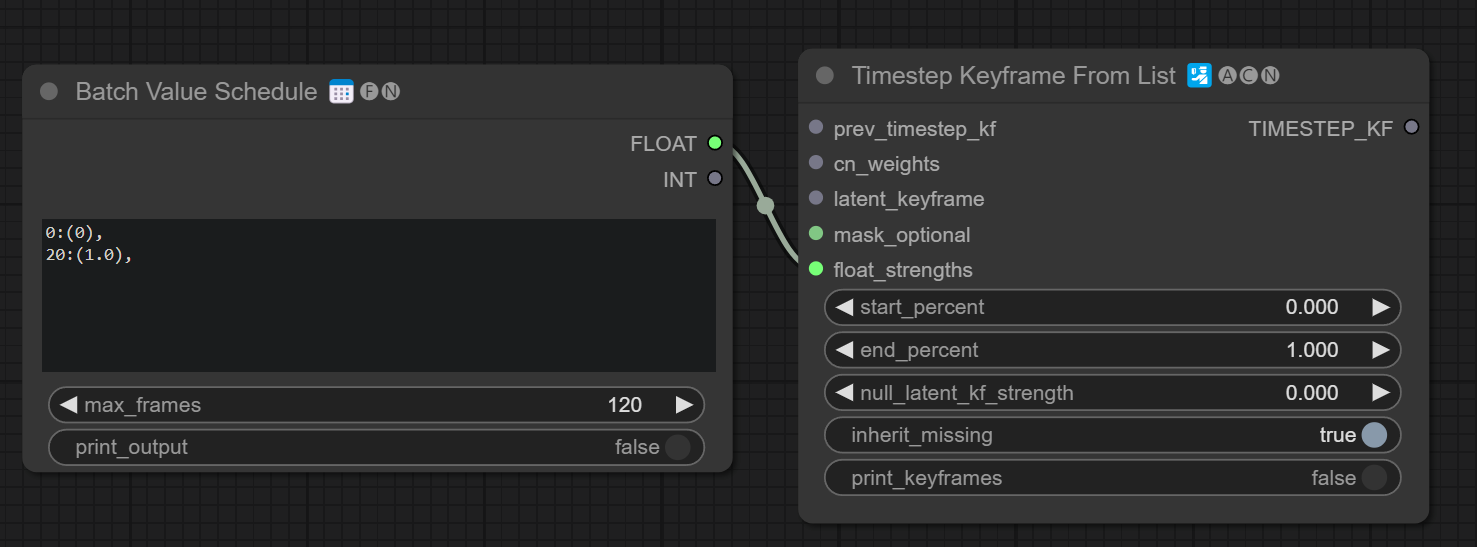Viewport: 1477px width, 547px height.
Task: Click the calendar icon on Batch Value Schedule
Action: click(x=341, y=92)
